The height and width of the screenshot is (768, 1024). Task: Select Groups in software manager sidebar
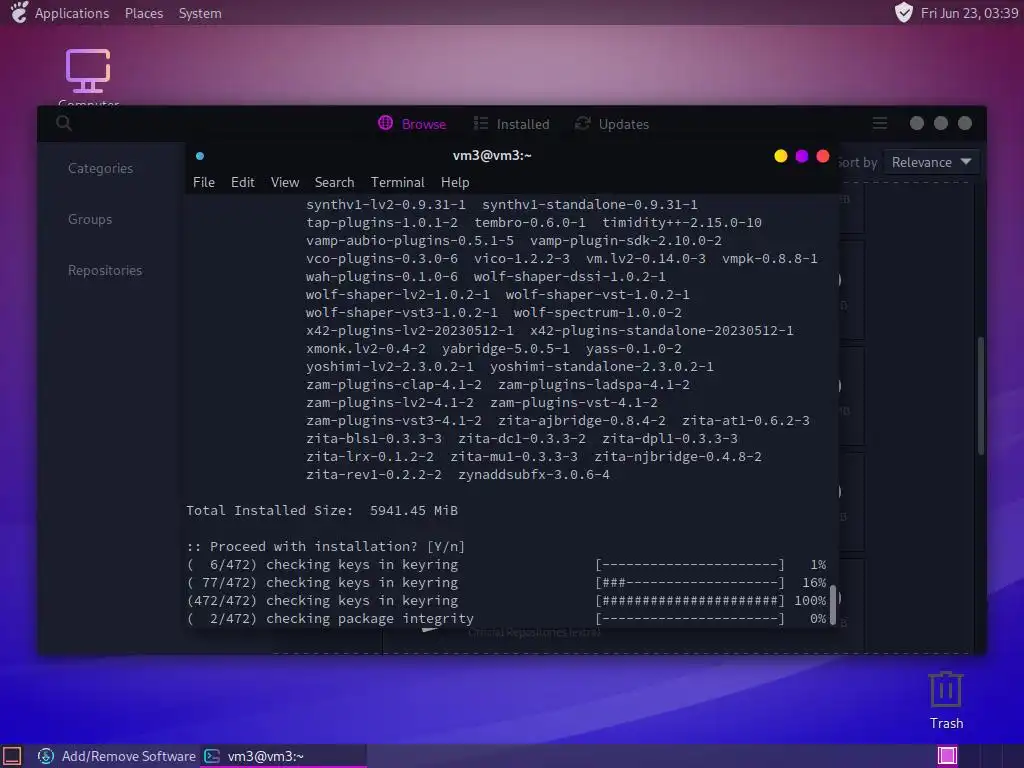(x=90, y=219)
